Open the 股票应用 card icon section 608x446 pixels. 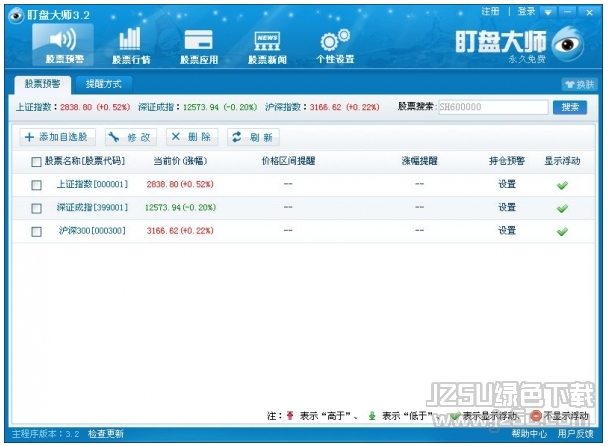(199, 45)
